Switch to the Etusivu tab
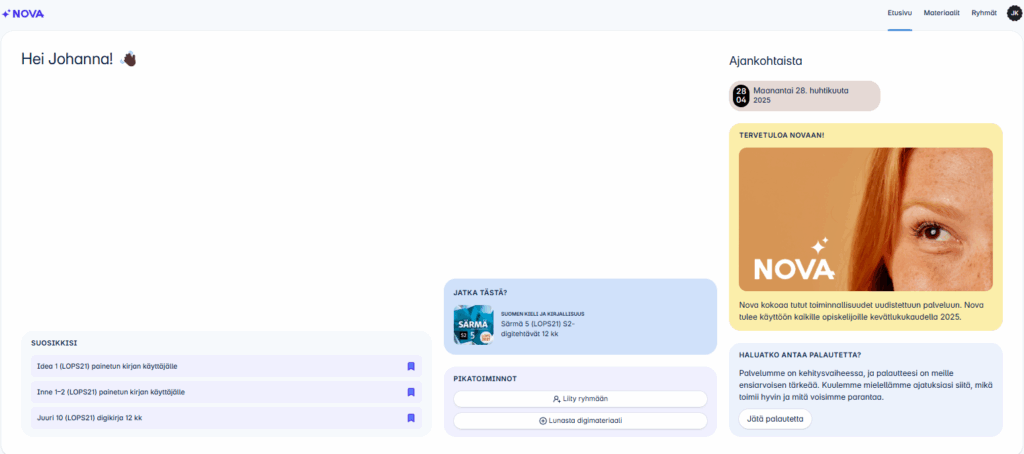Image resolution: width=1024 pixels, height=454 pixels. coord(899,13)
